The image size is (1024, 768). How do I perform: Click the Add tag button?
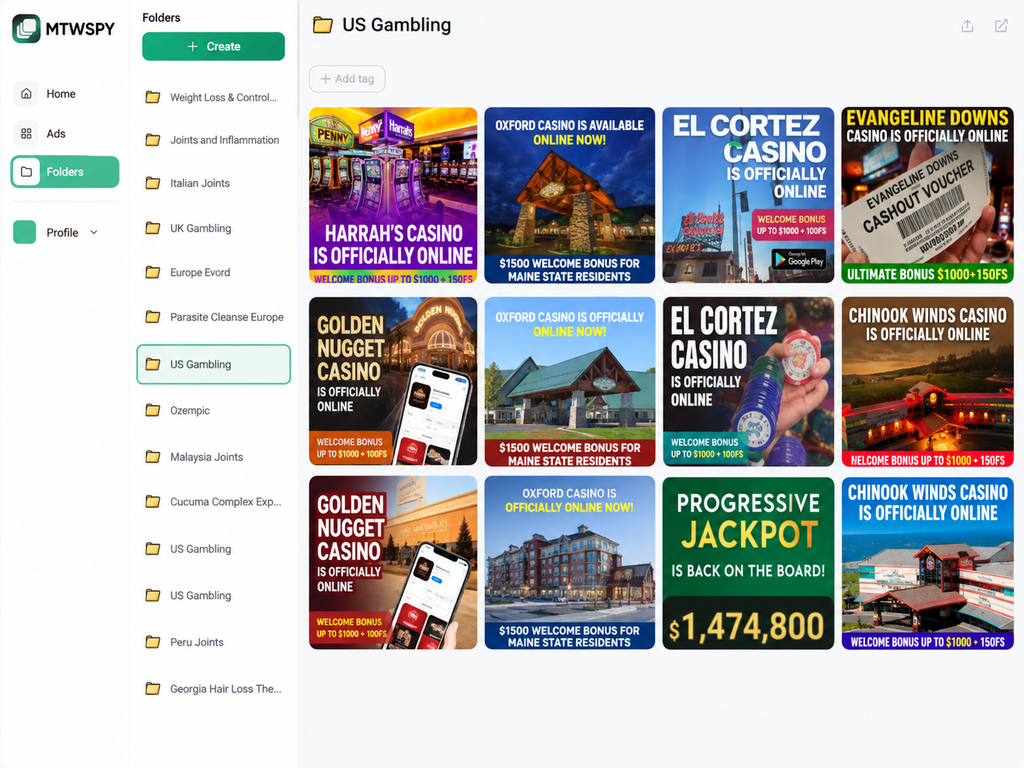pyautogui.click(x=347, y=79)
